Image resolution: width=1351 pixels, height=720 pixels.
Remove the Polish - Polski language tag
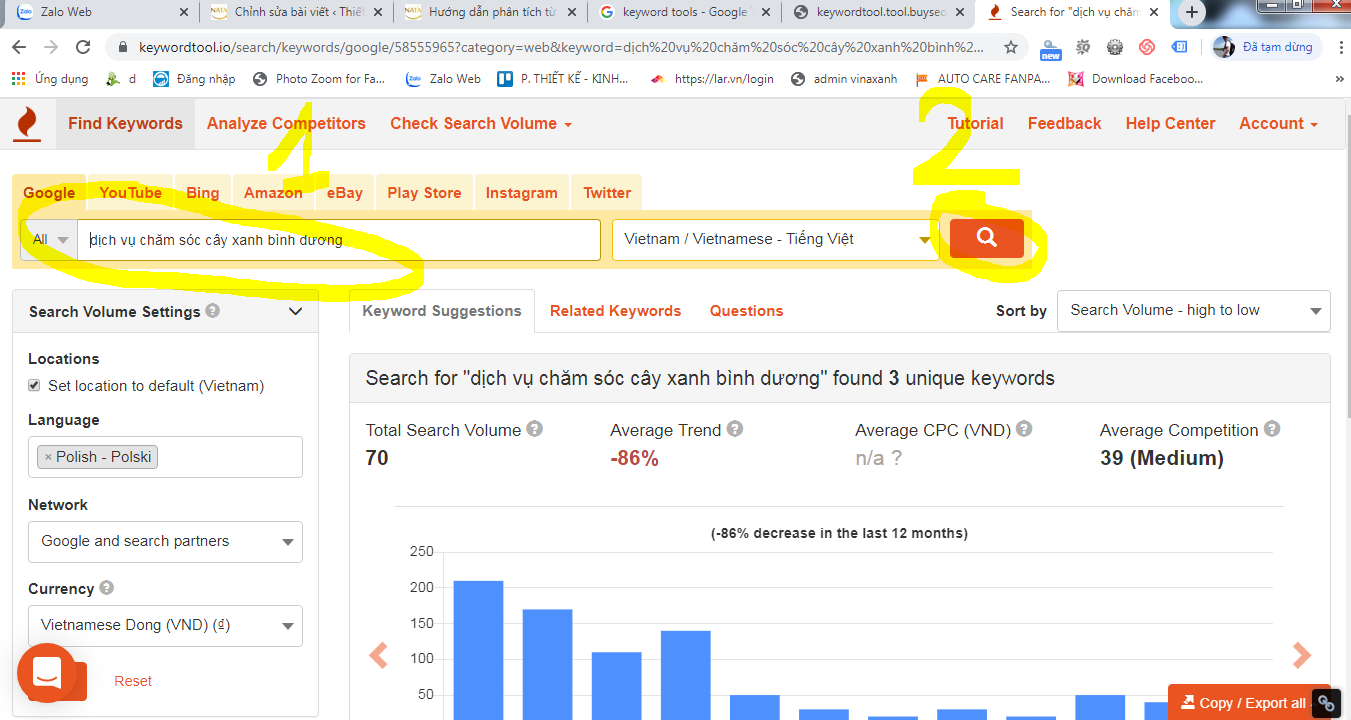47,457
